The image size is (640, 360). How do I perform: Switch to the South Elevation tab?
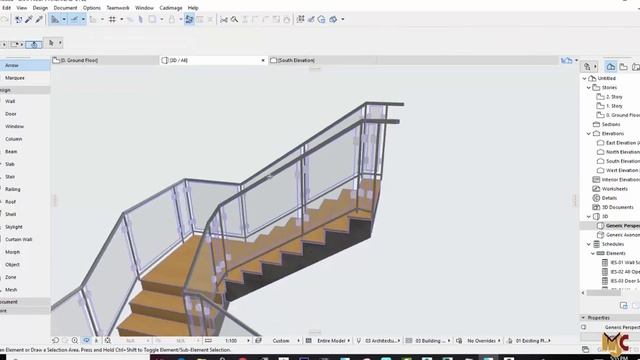[322, 60]
